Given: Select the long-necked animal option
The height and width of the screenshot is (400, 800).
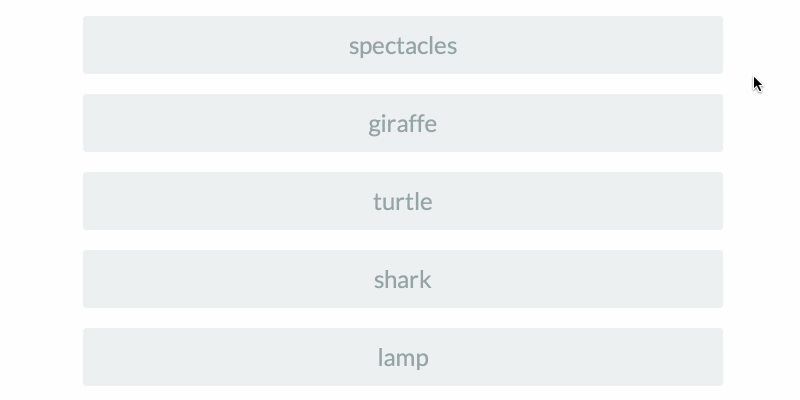Looking at the screenshot, I should (403, 123).
